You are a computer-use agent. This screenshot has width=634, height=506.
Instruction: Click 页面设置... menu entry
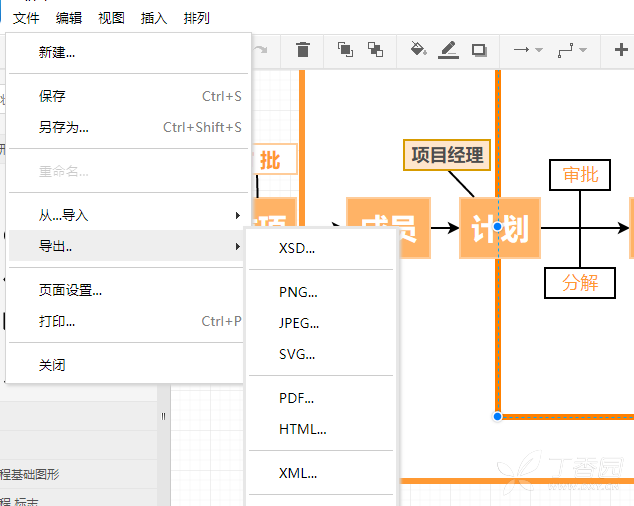[x=125, y=290]
